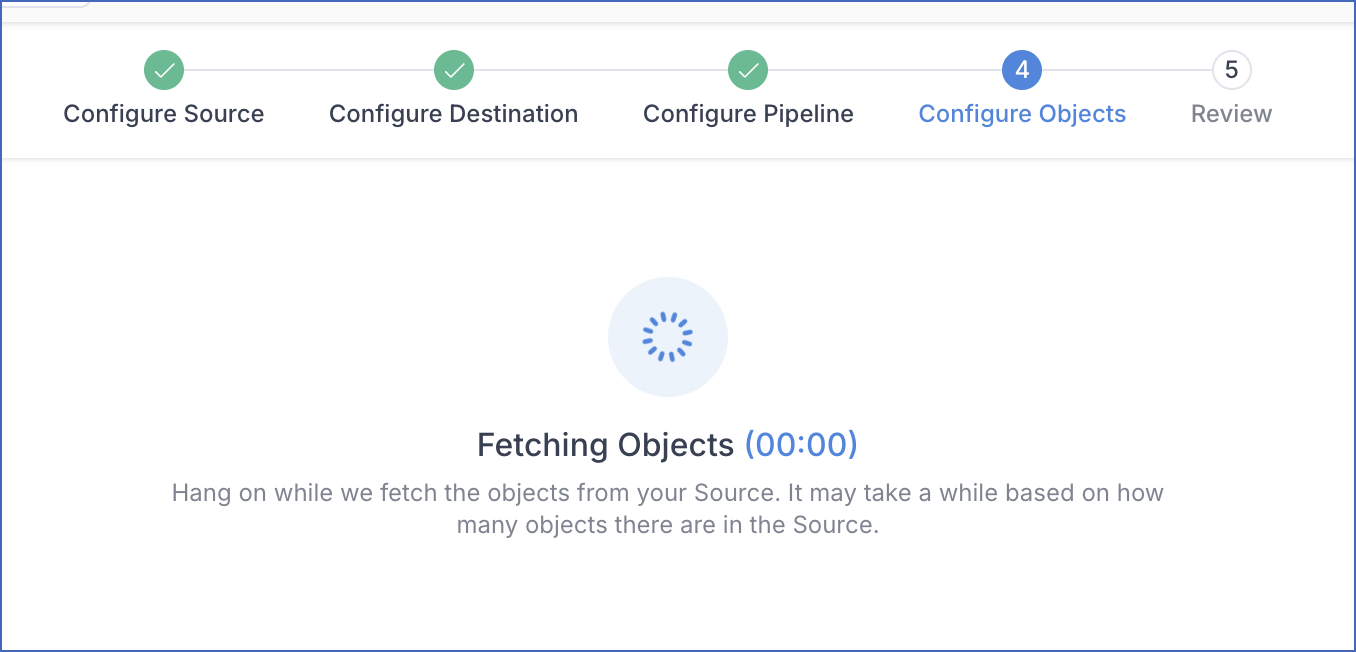The height and width of the screenshot is (652, 1356).
Task: Go to the Configure Source step label
Action: click(x=164, y=114)
